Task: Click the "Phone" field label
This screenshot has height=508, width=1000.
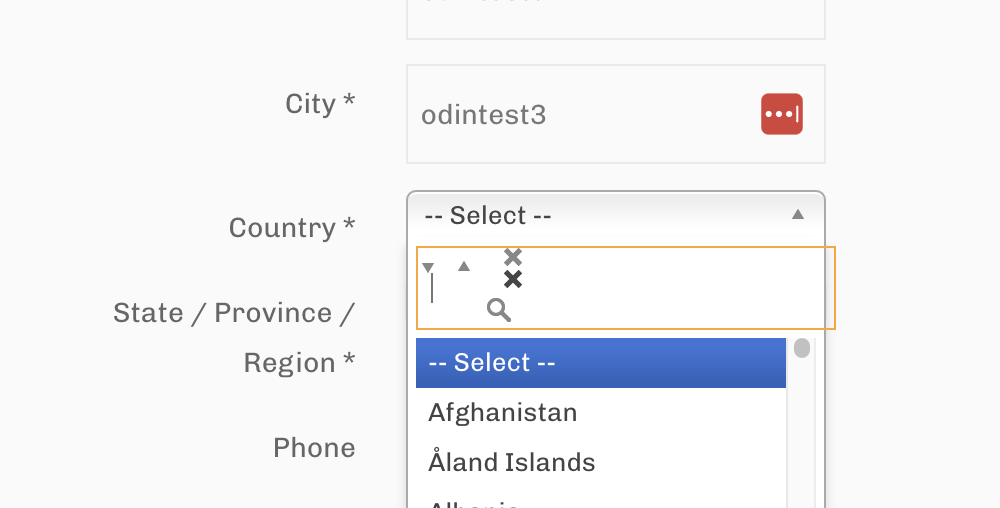Action: (314, 447)
